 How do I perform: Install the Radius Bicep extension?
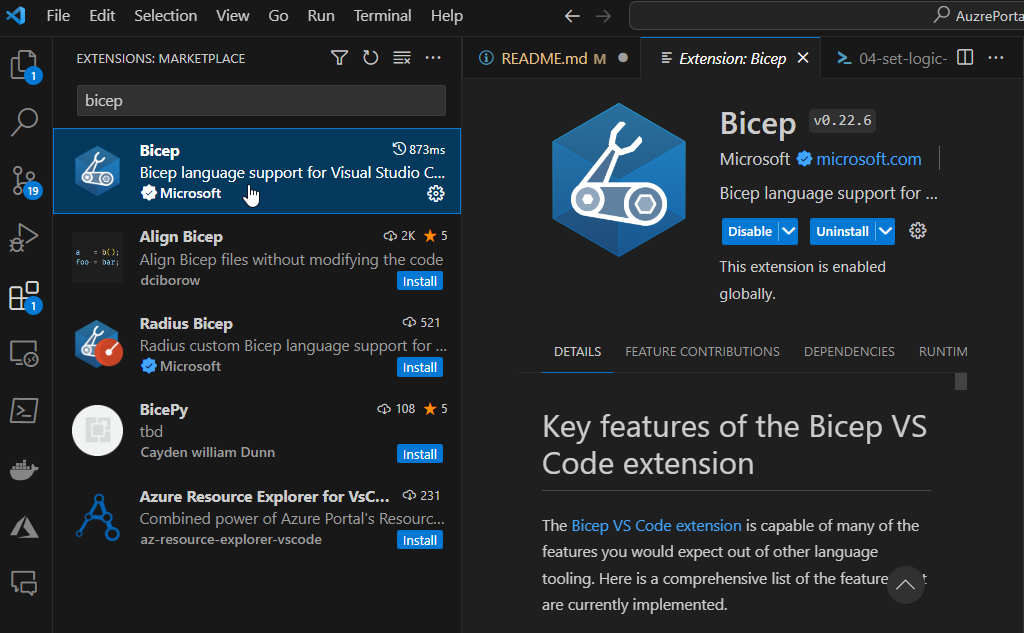coord(420,367)
